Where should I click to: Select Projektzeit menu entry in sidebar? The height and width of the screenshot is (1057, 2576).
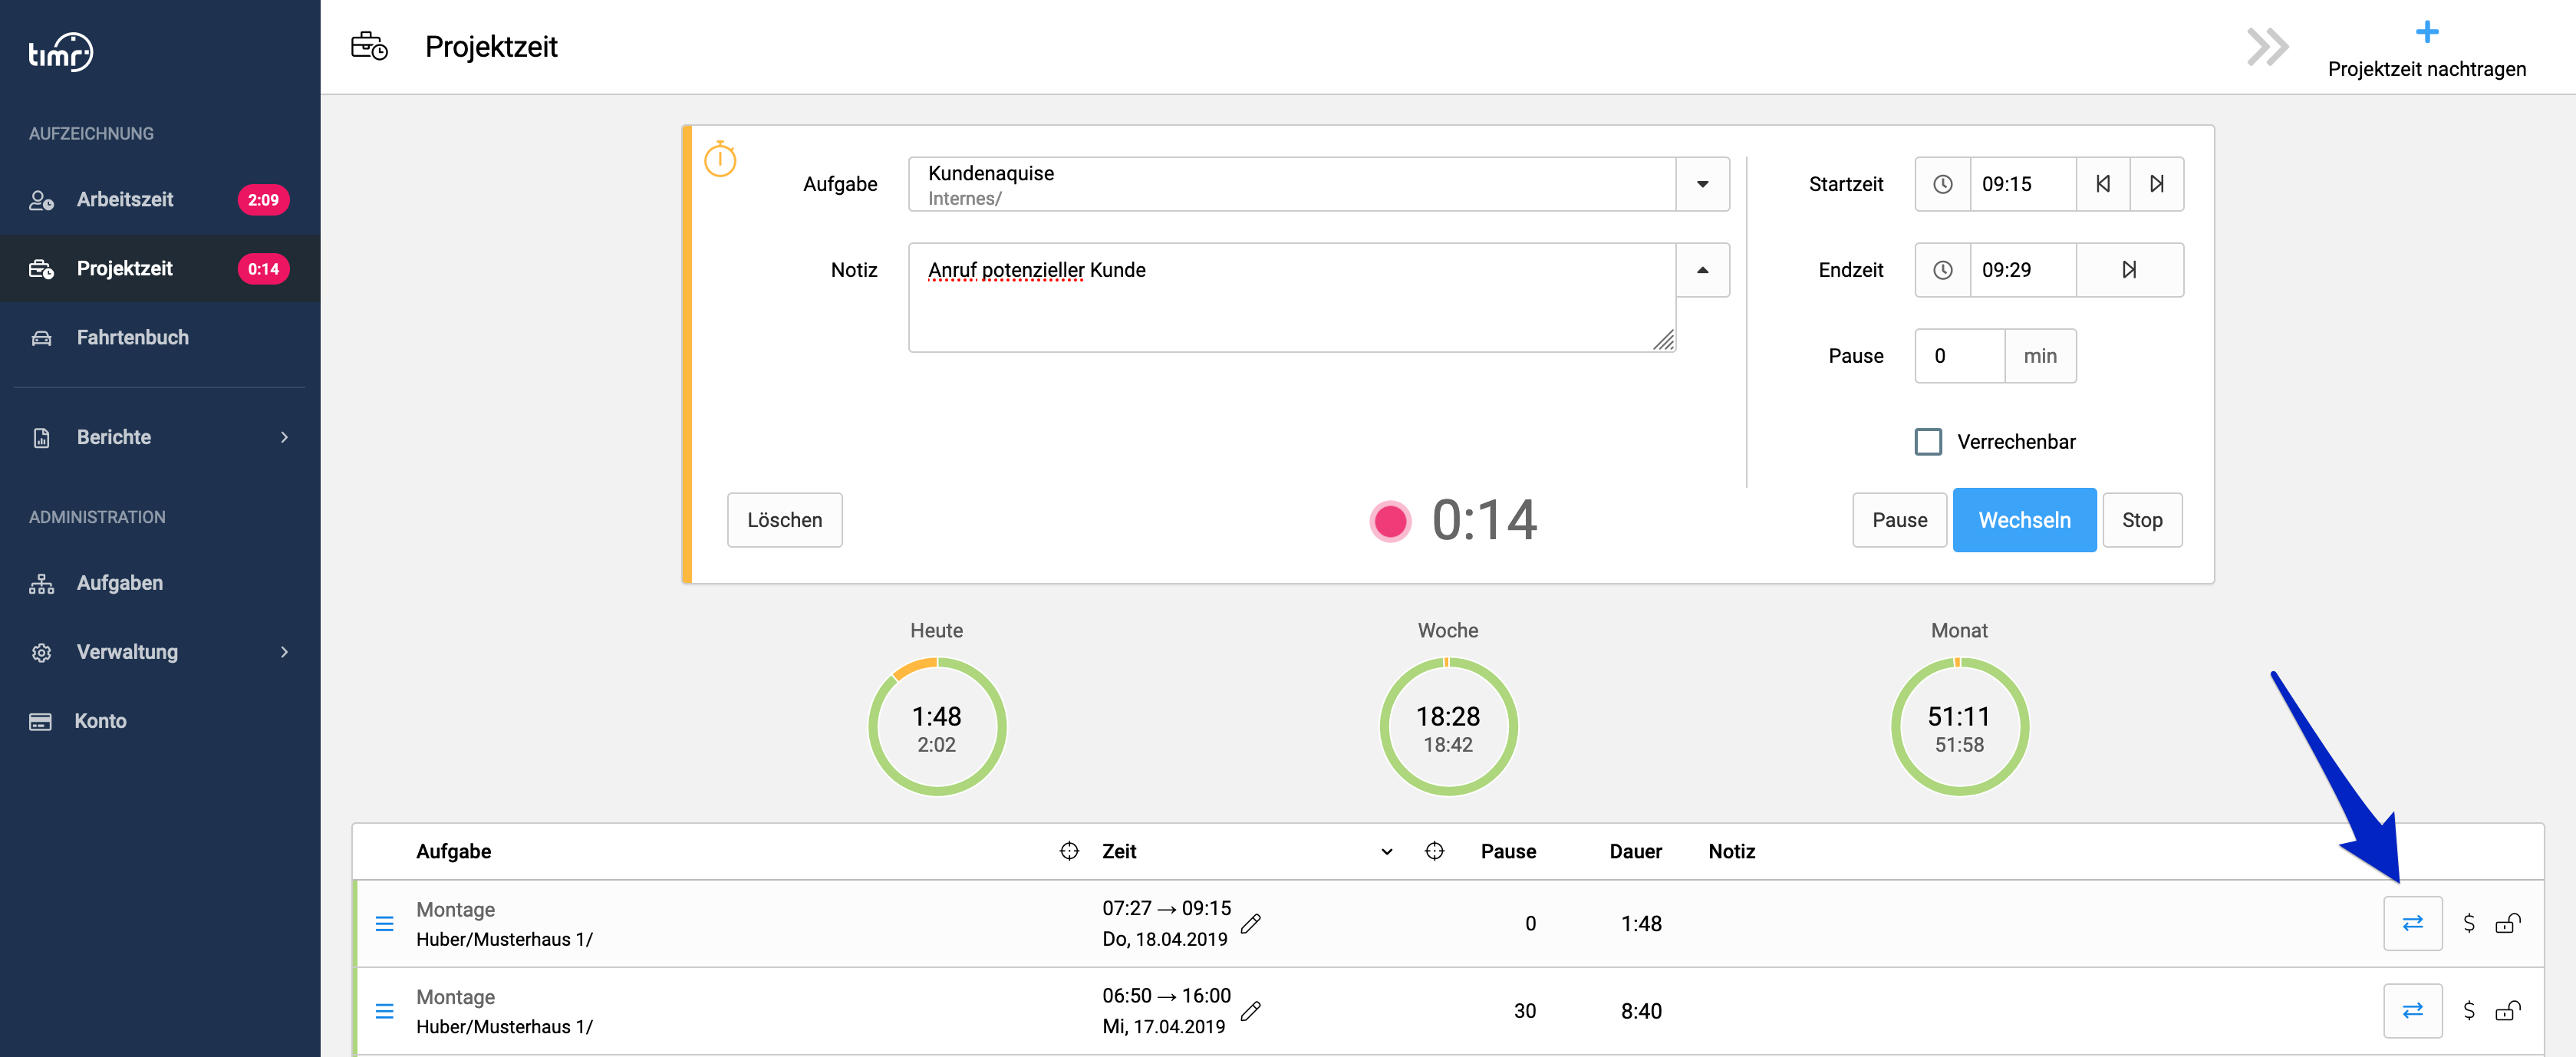(160, 268)
